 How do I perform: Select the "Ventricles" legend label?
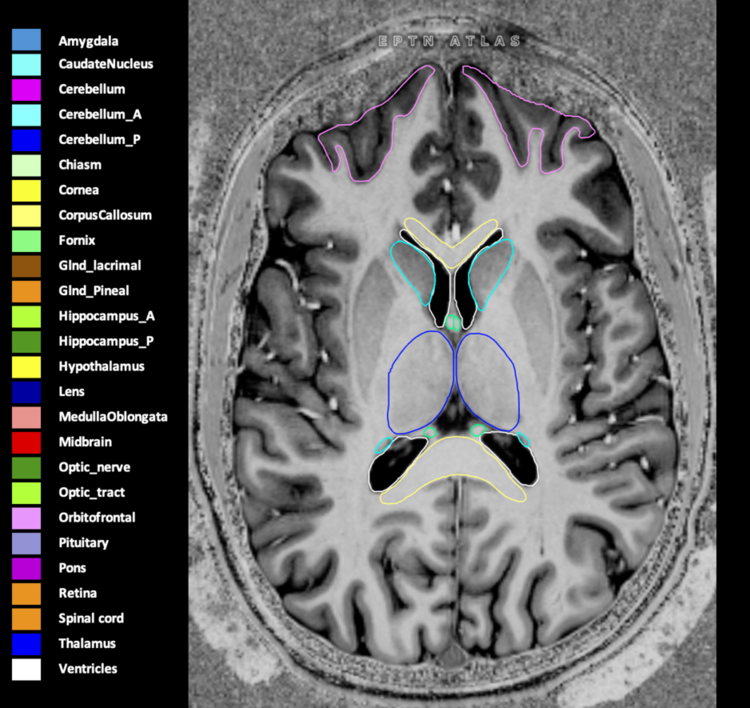pos(88,669)
